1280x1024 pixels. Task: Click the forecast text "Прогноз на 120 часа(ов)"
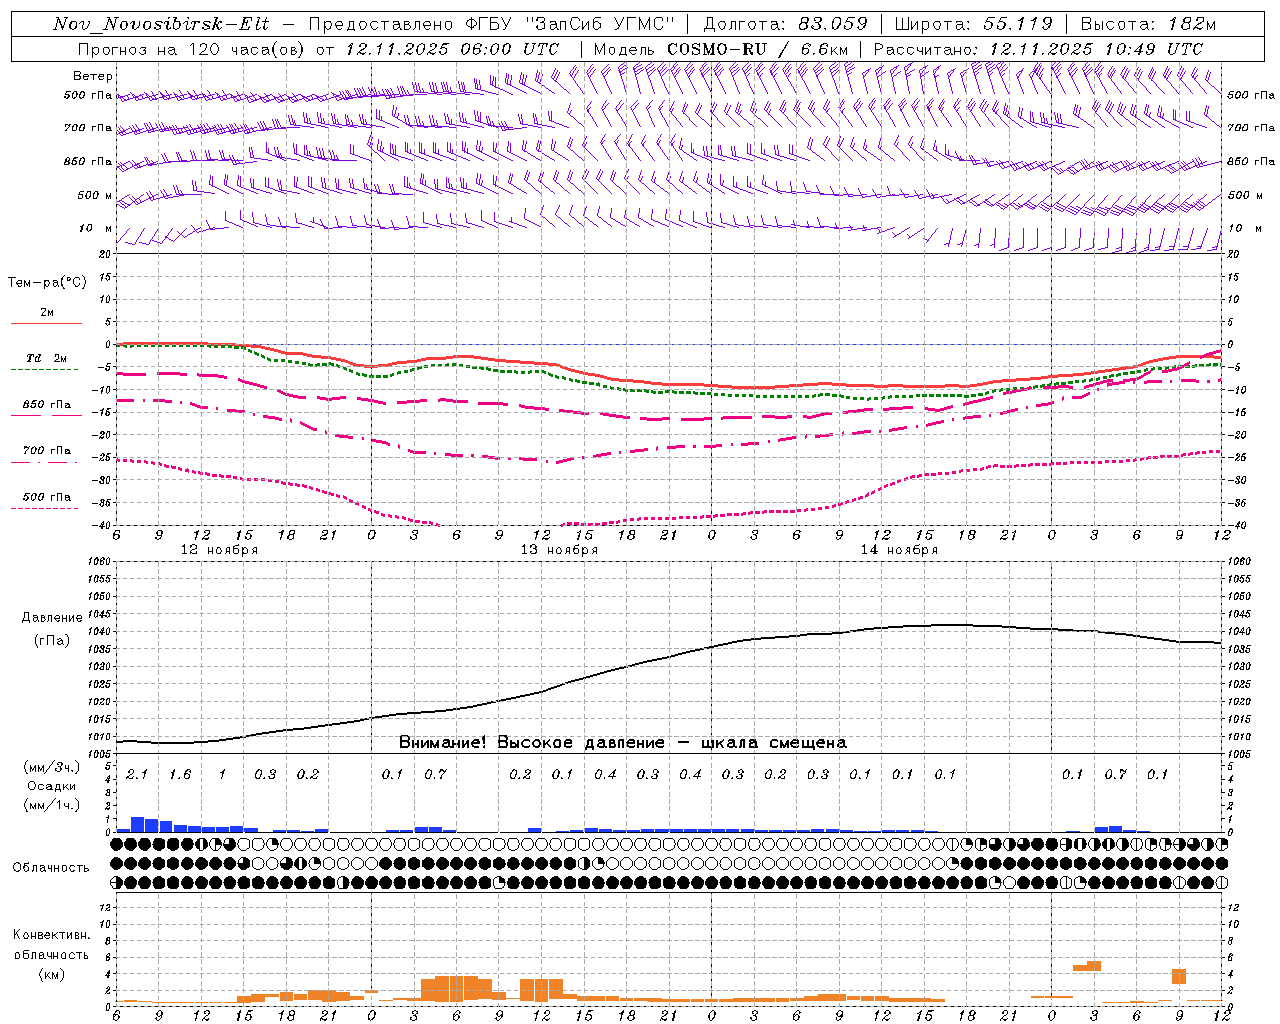[x=191, y=49]
